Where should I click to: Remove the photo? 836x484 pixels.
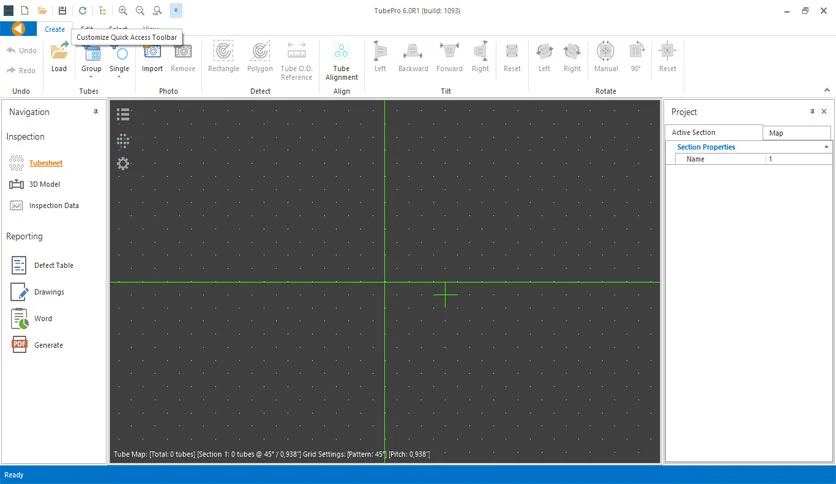[x=183, y=58]
